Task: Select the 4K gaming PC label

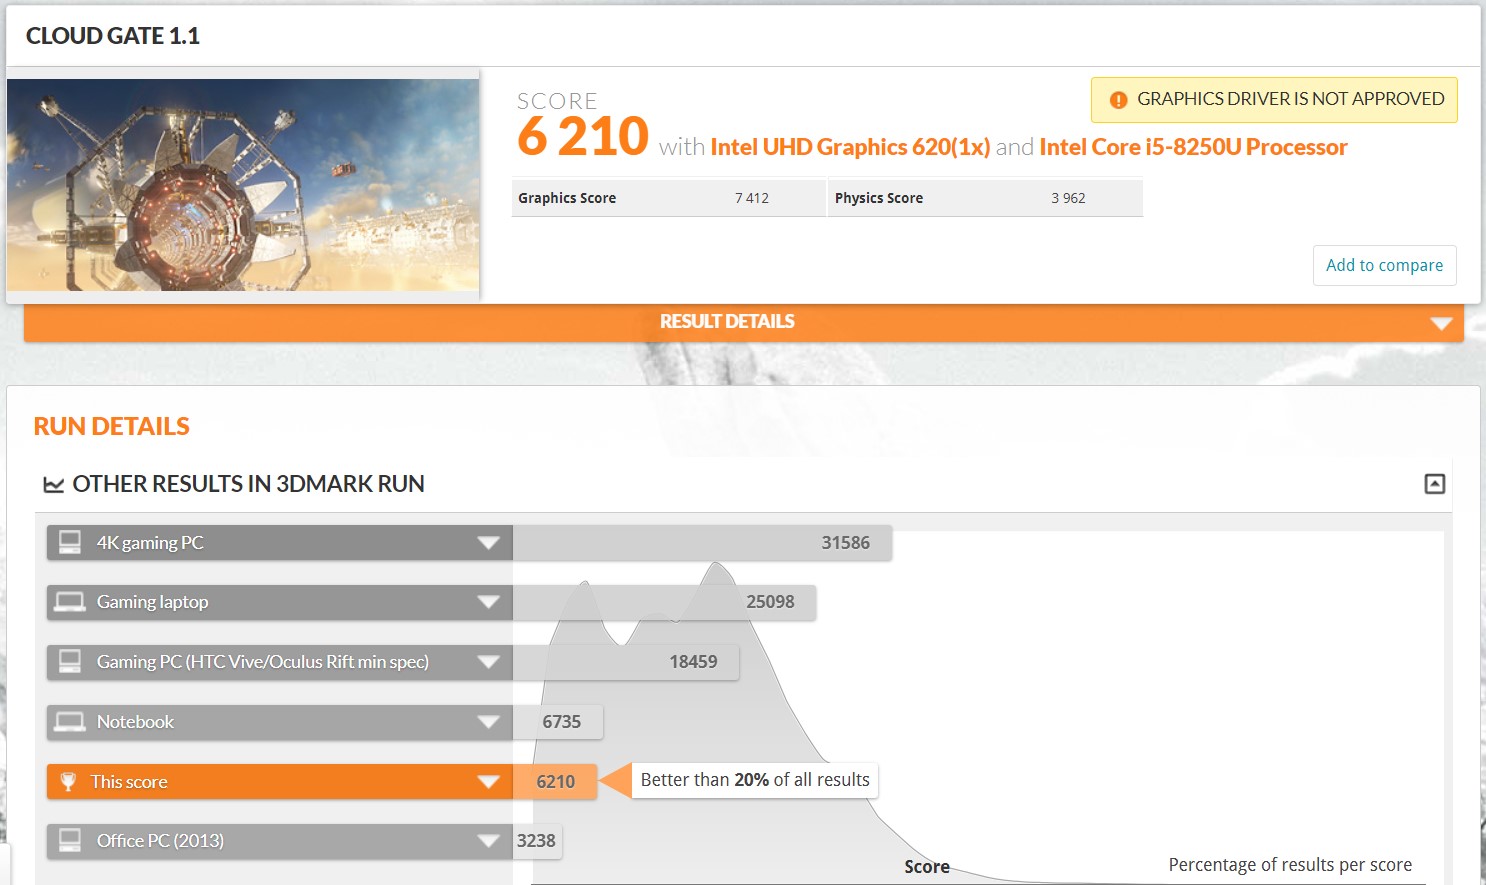Action: click(x=150, y=543)
